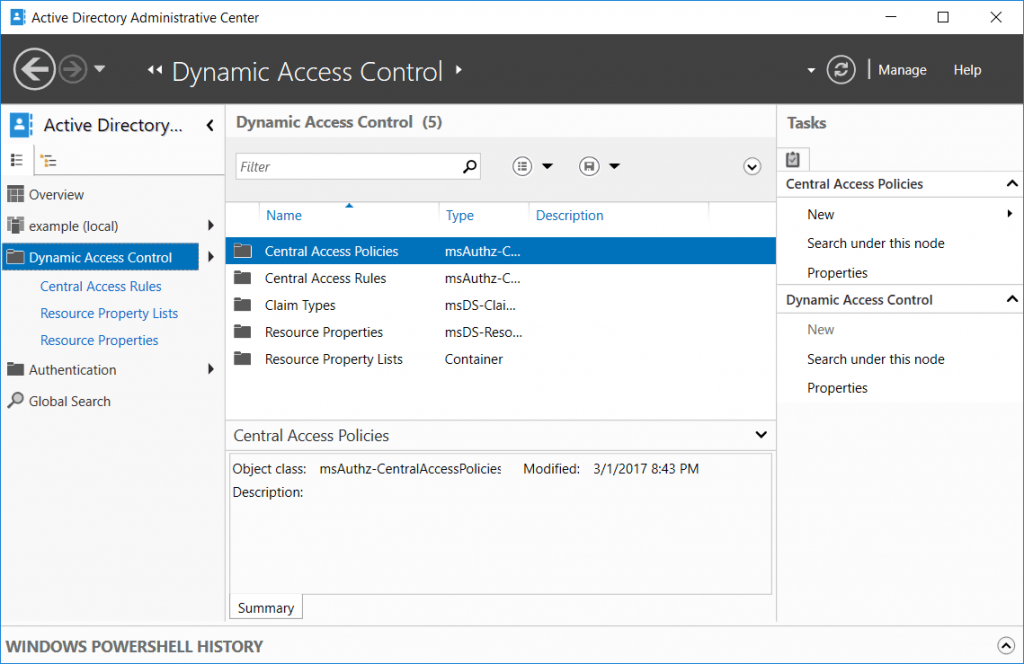Expand the Windows PowerShell History panel

pyautogui.click(x=1007, y=645)
